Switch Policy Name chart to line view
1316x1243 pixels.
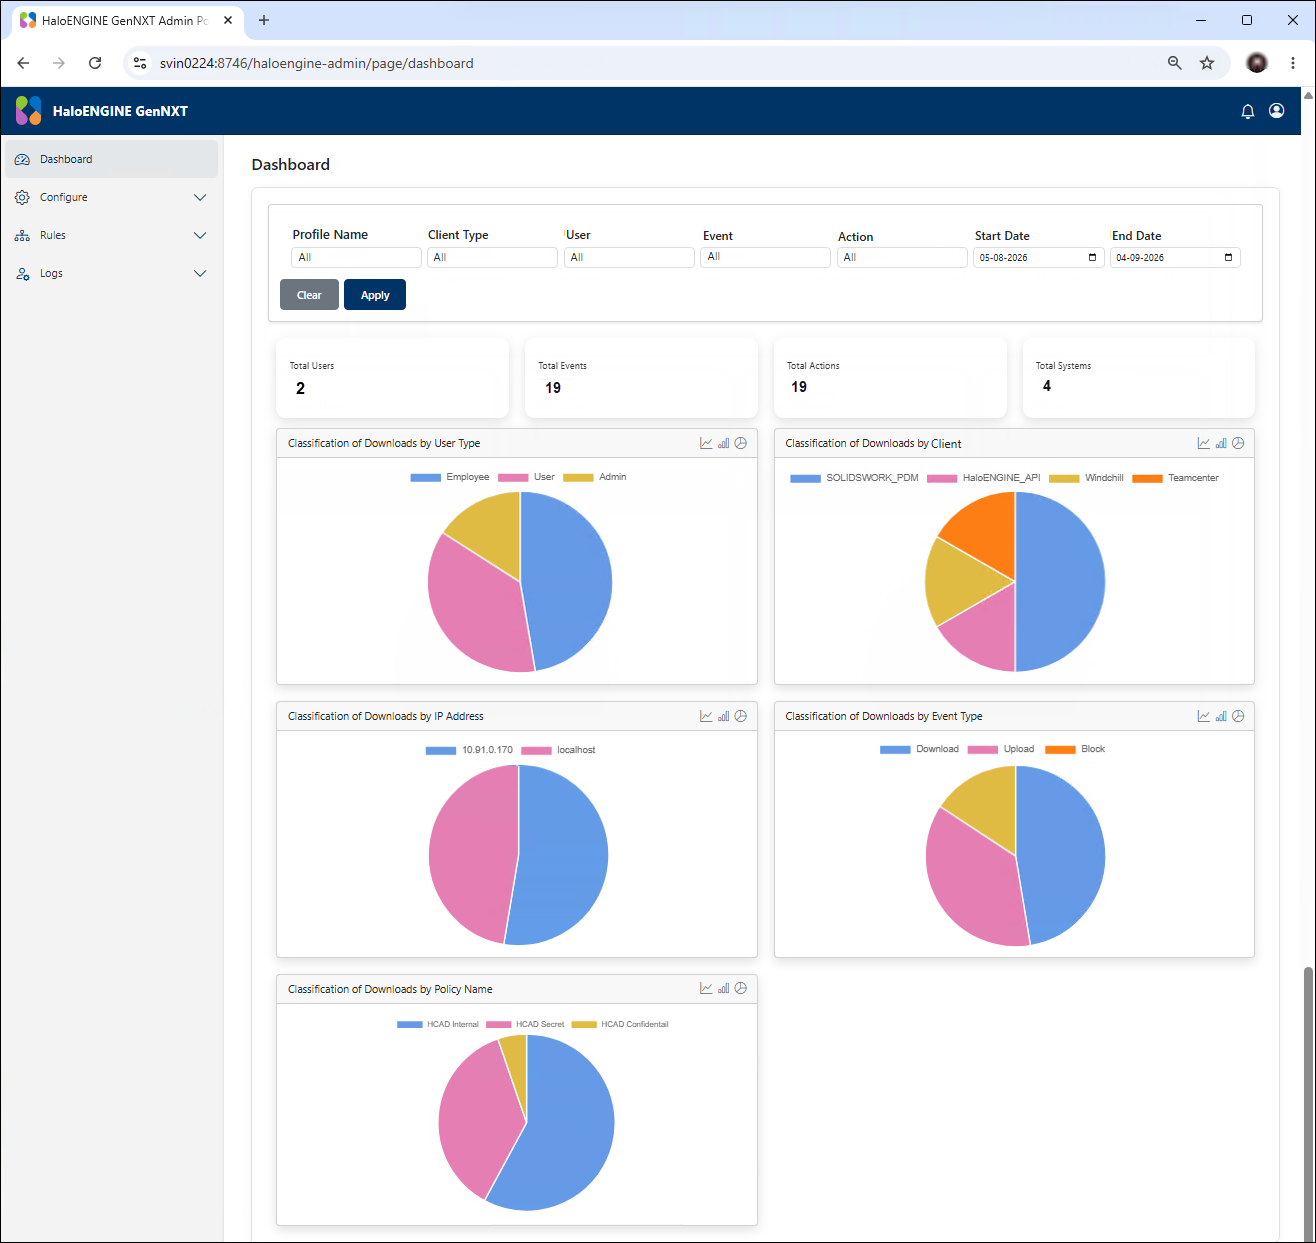point(706,988)
